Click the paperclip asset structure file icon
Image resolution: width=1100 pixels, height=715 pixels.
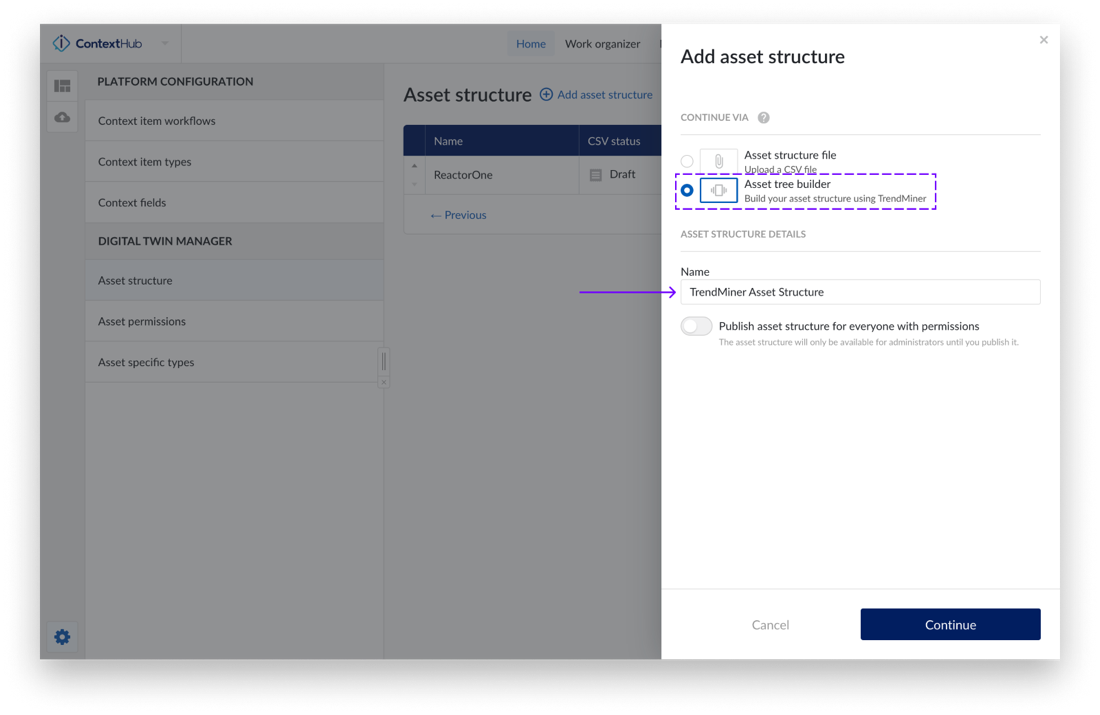pyautogui.click(x=718, y=161)
